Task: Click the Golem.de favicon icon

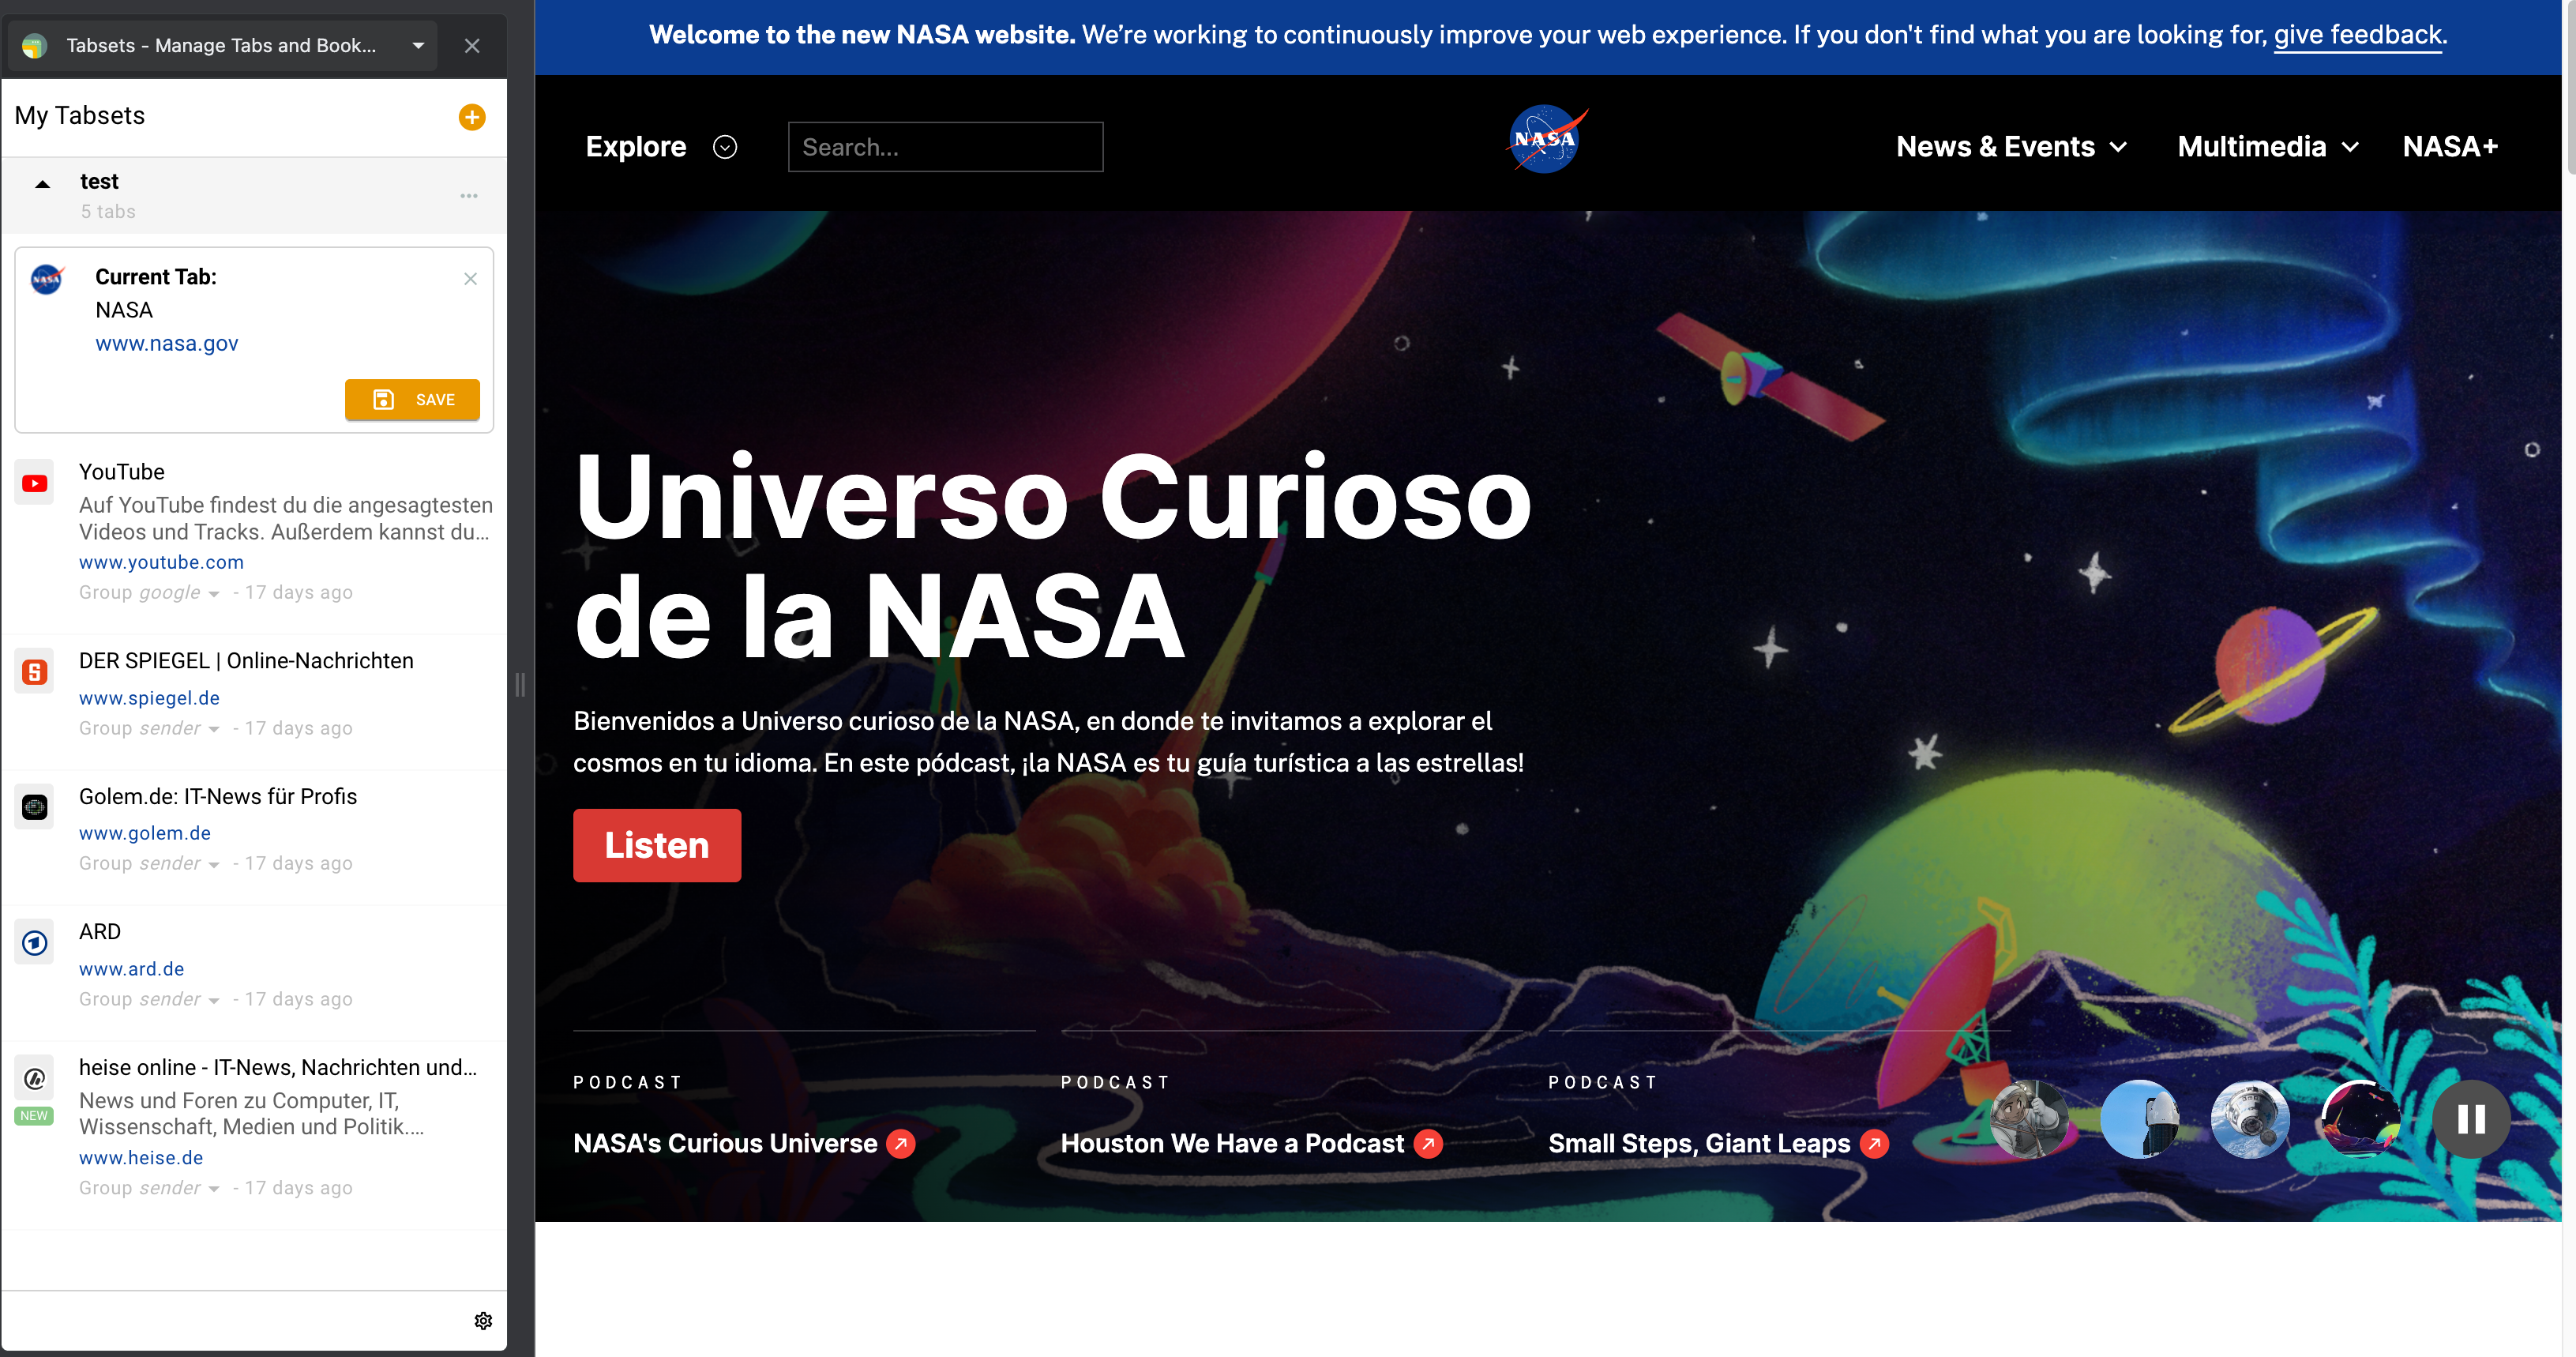Action: tap(34, 803)
